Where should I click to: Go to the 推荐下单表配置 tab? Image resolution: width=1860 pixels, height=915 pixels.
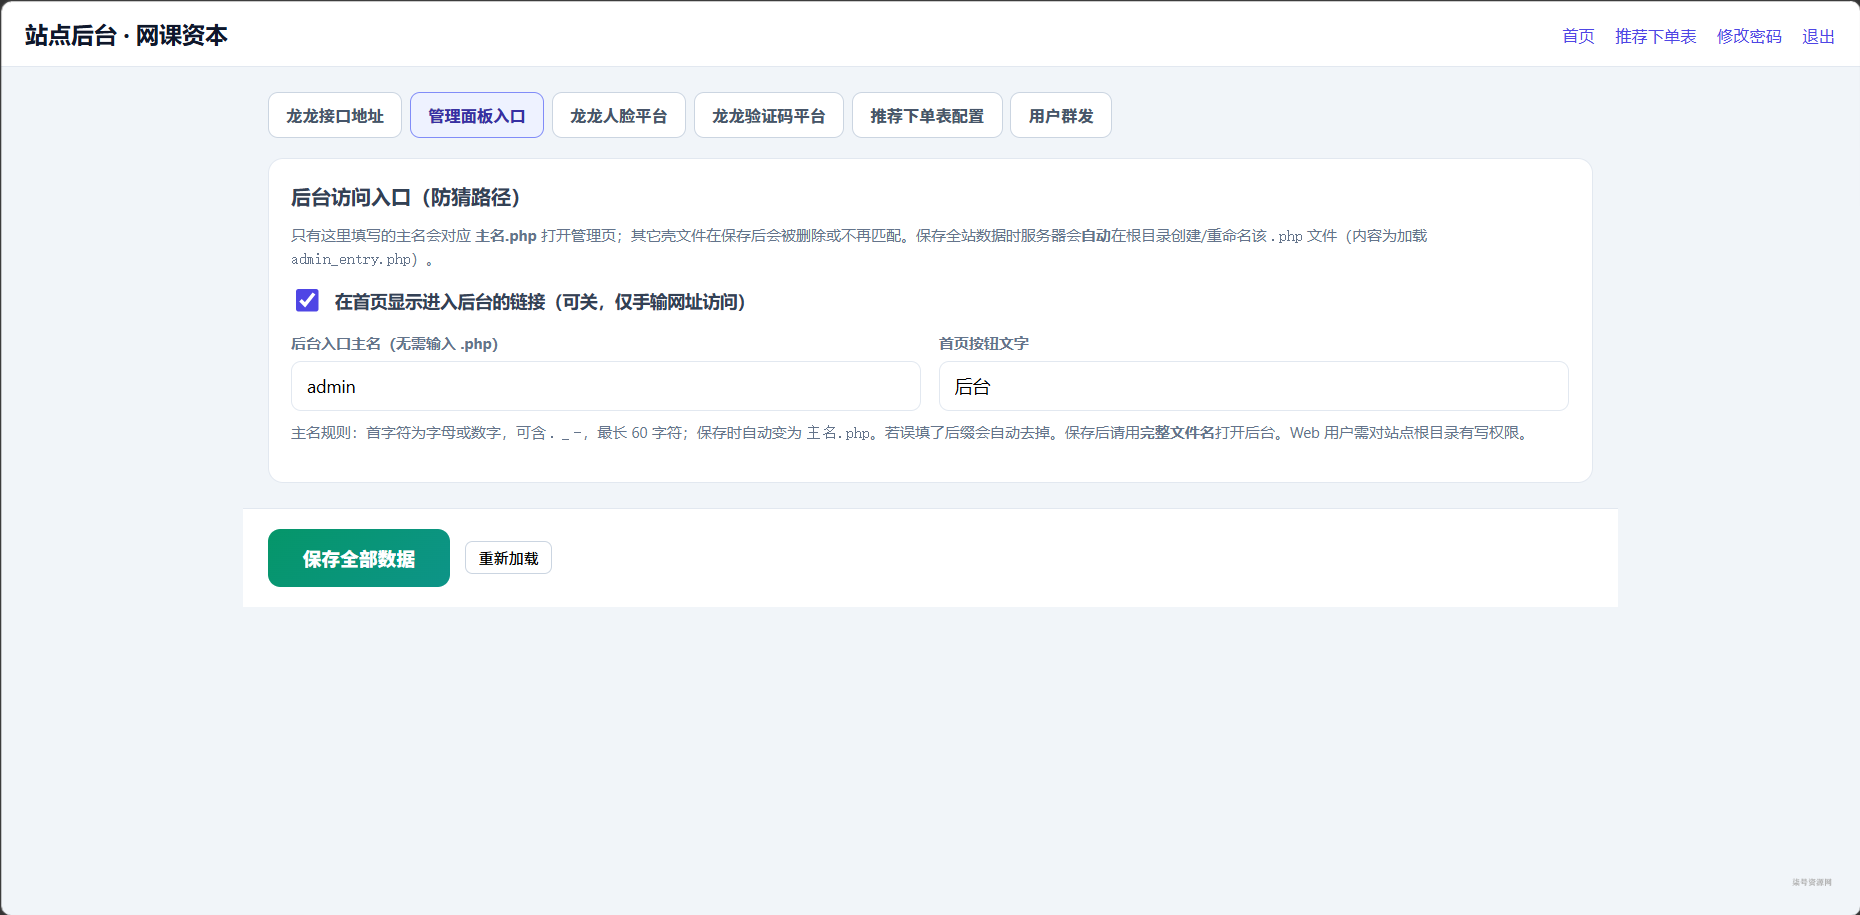(x=927, y=115)
